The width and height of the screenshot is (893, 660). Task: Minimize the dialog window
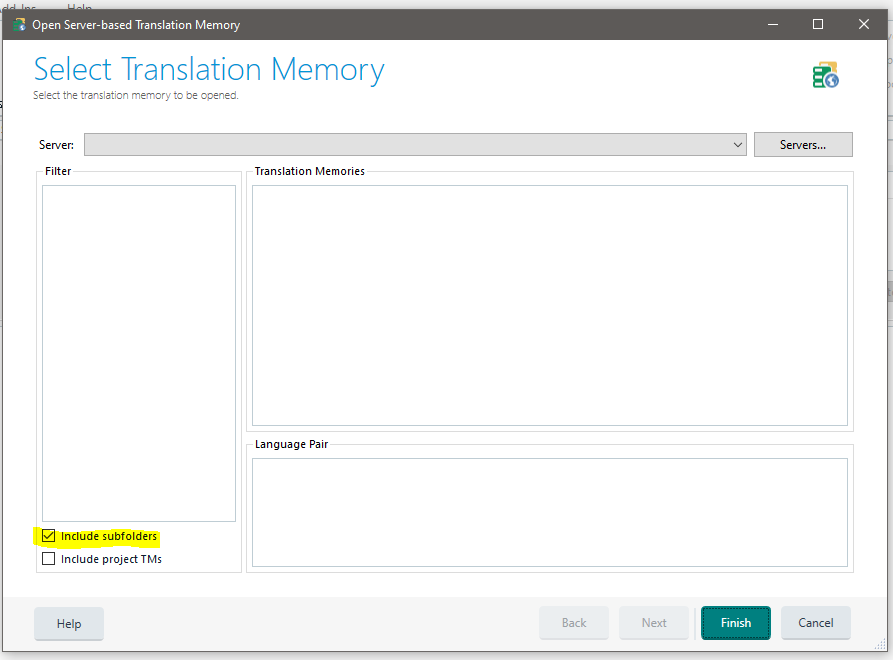pyautogui.click(x=773, y=24)
